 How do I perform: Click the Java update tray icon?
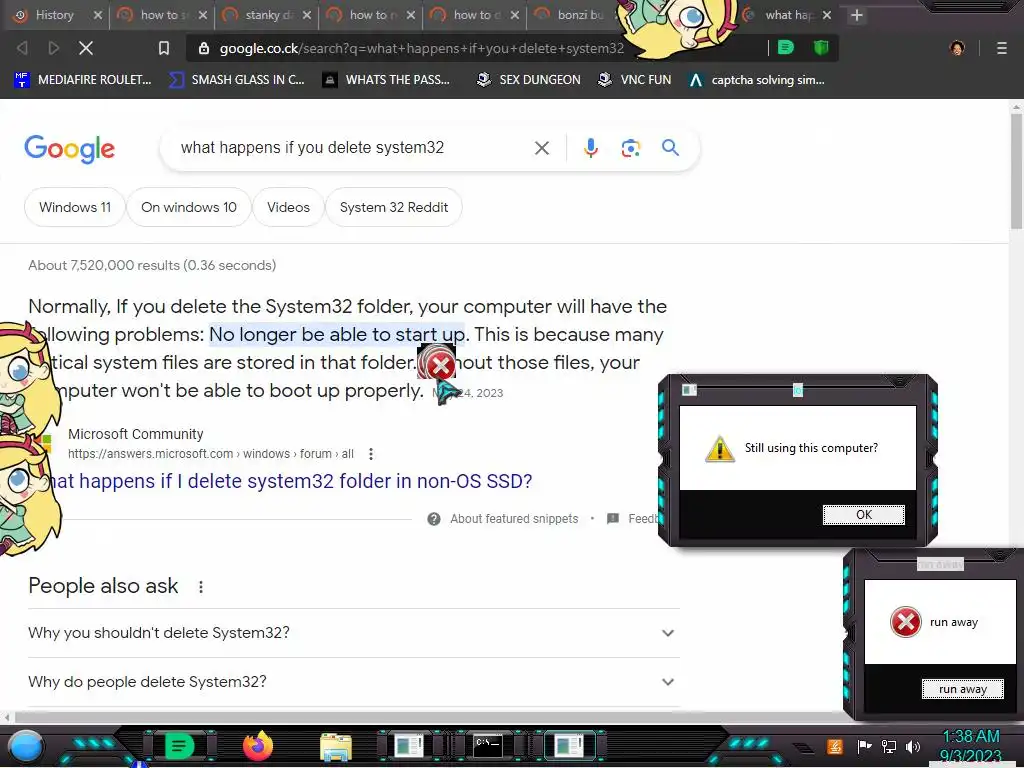click(x=835, y=746)
